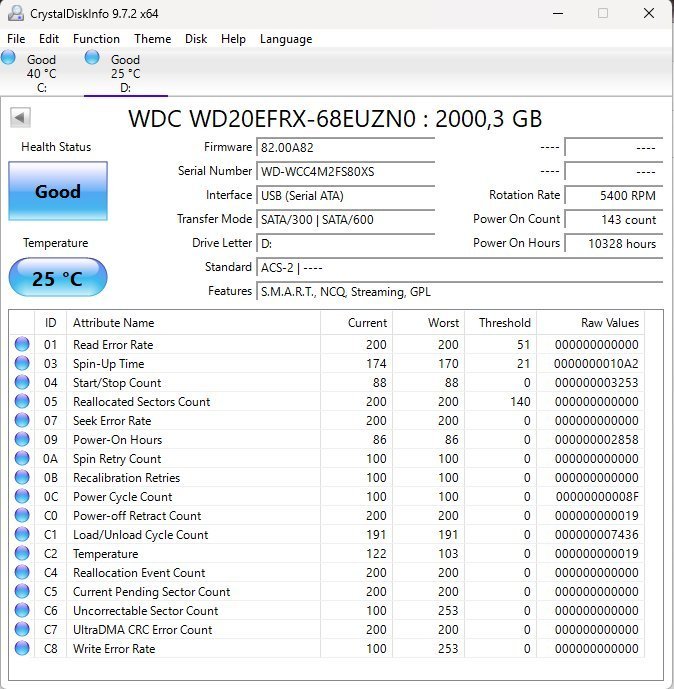Click the Power On Hours value box
This screenshot has width=674, height=689.
tap(612, 243)
